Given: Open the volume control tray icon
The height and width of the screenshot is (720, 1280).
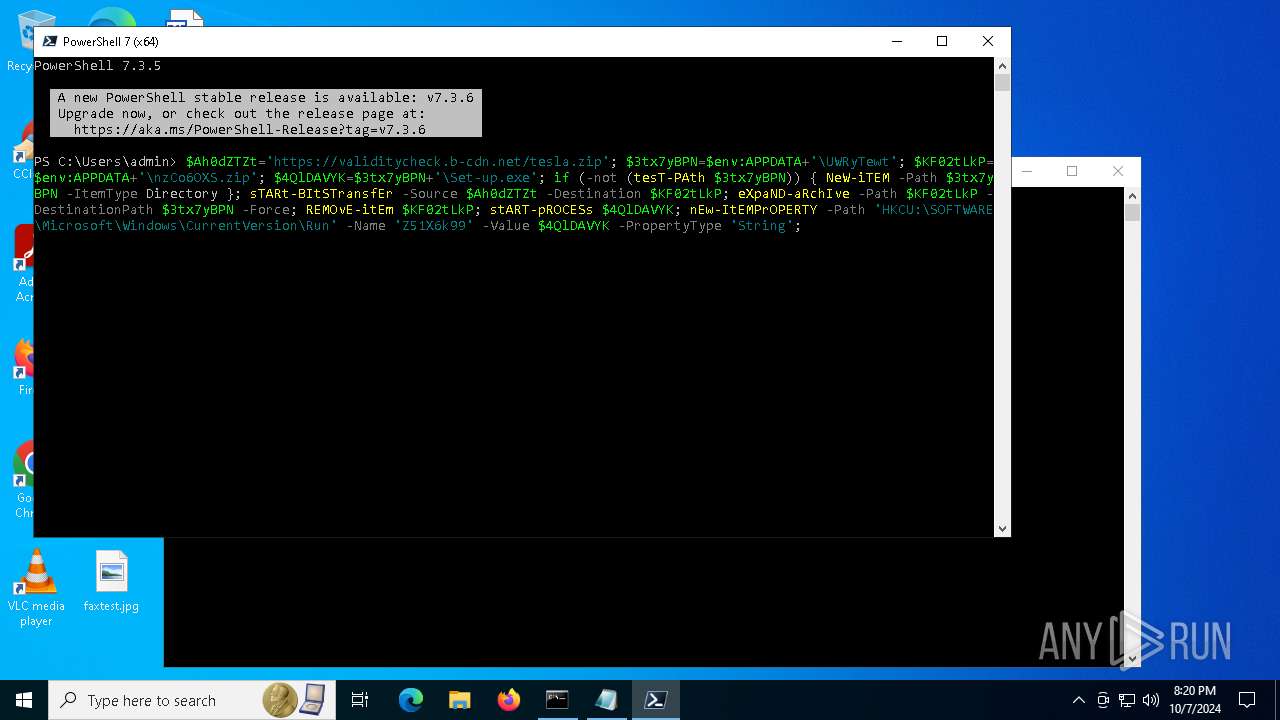Looking at the screenshot, I should (x=1151, y=700).
